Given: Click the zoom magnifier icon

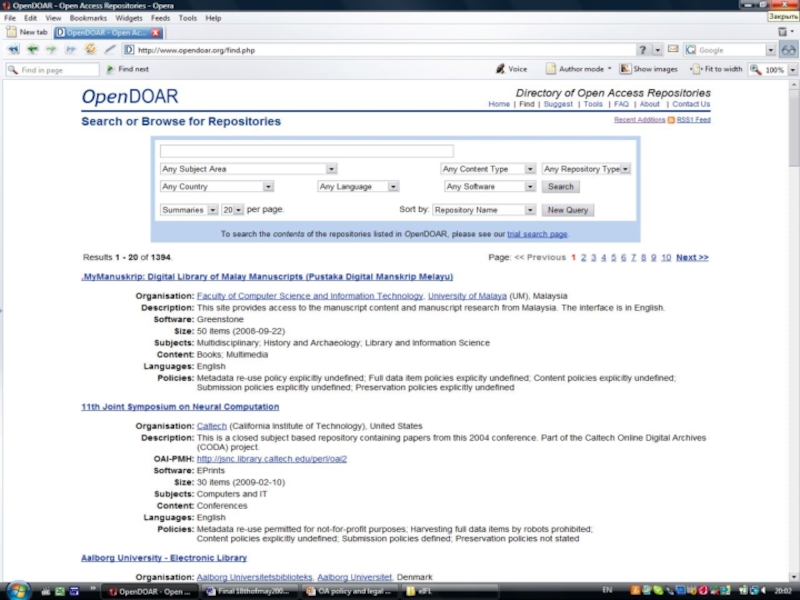Looking at the screenshot, I should [x=756, y=69].
